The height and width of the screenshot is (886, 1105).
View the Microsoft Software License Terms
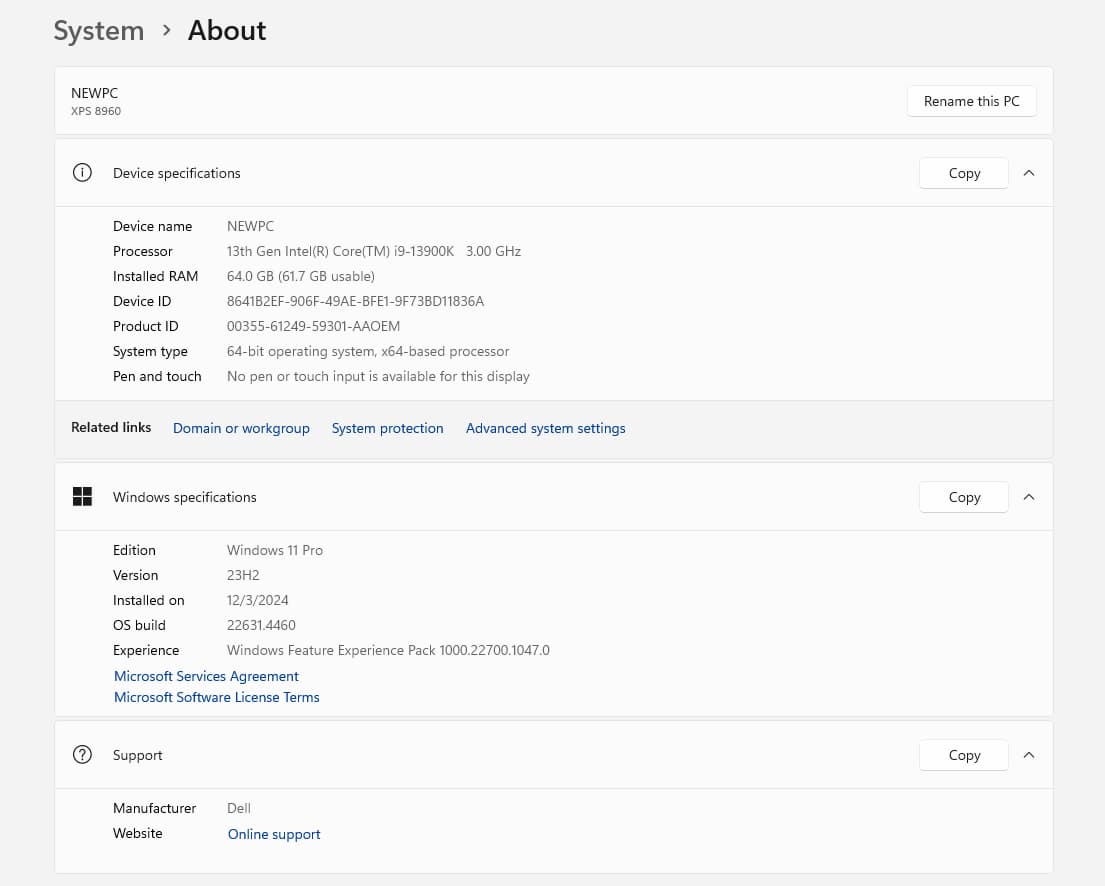coord(217,697)
